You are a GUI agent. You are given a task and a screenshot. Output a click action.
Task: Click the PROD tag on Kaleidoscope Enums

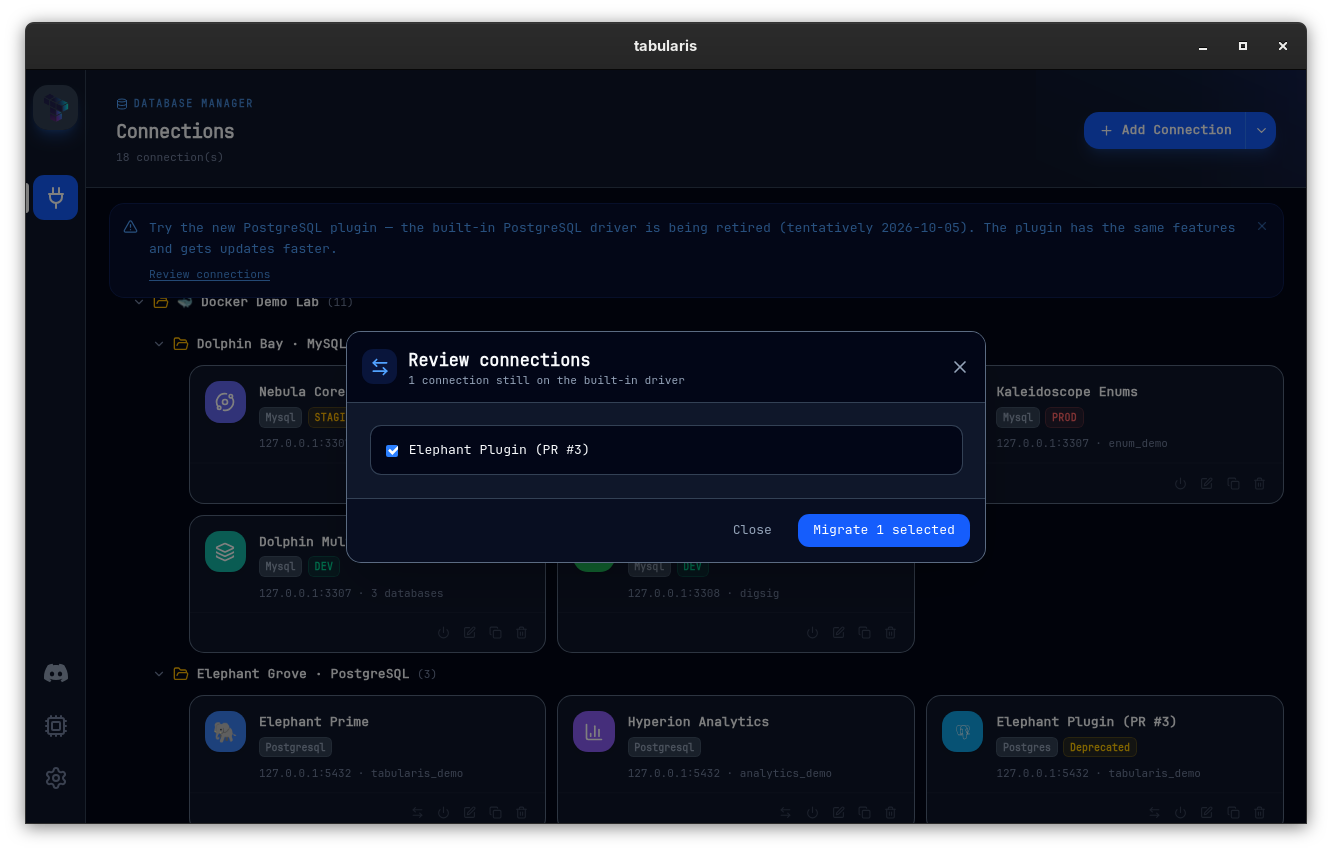click(x=1065, y=417)
